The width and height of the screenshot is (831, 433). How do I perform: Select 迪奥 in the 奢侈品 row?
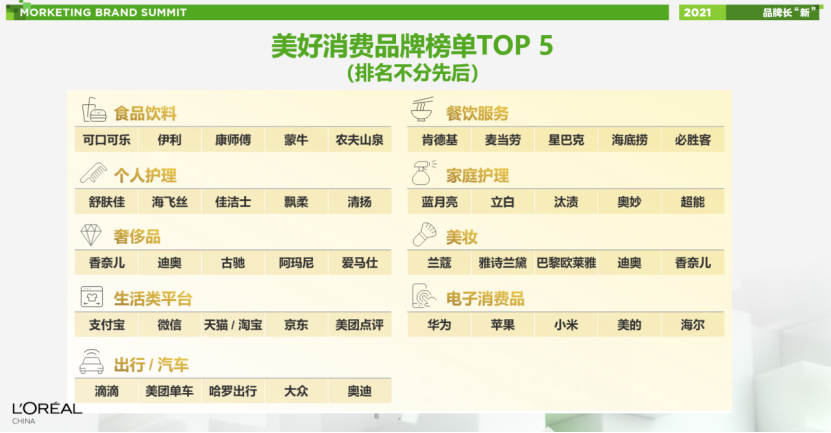pyautogui.click(x=170, y=263)
